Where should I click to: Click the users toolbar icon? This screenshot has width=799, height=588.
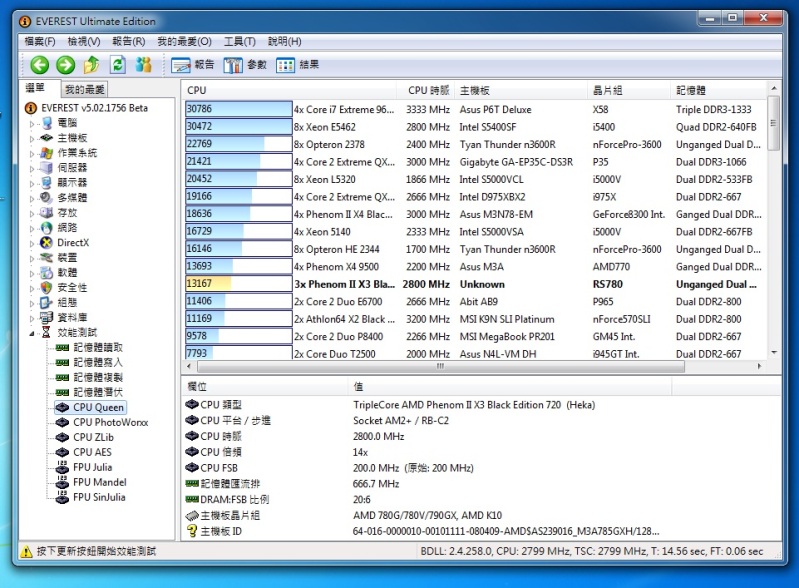tap(144, 64)
